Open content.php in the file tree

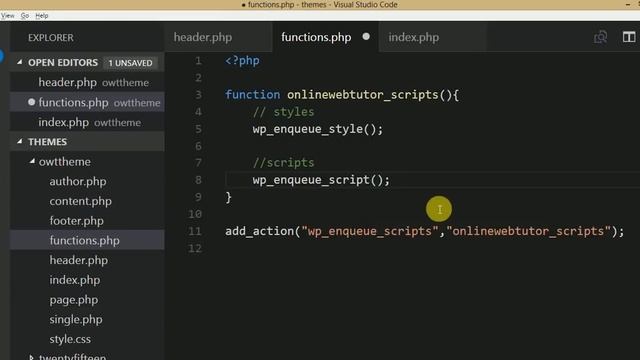[80, 201]
